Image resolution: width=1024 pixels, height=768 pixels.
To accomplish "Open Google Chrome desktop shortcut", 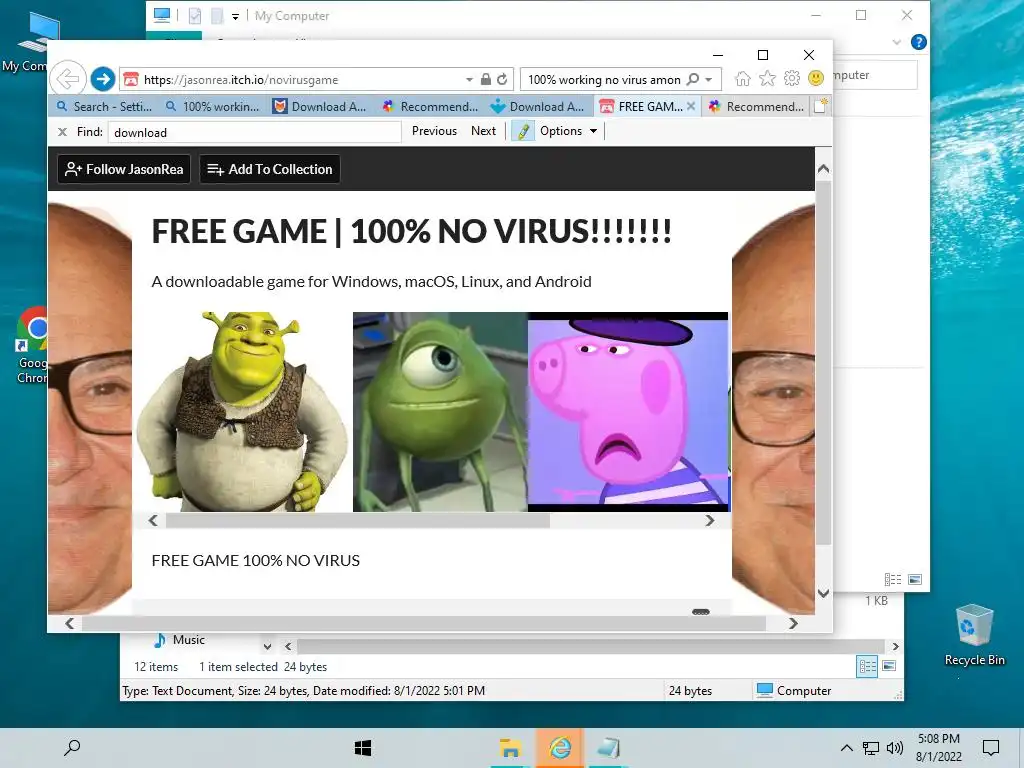I will (x=31, y=345).
